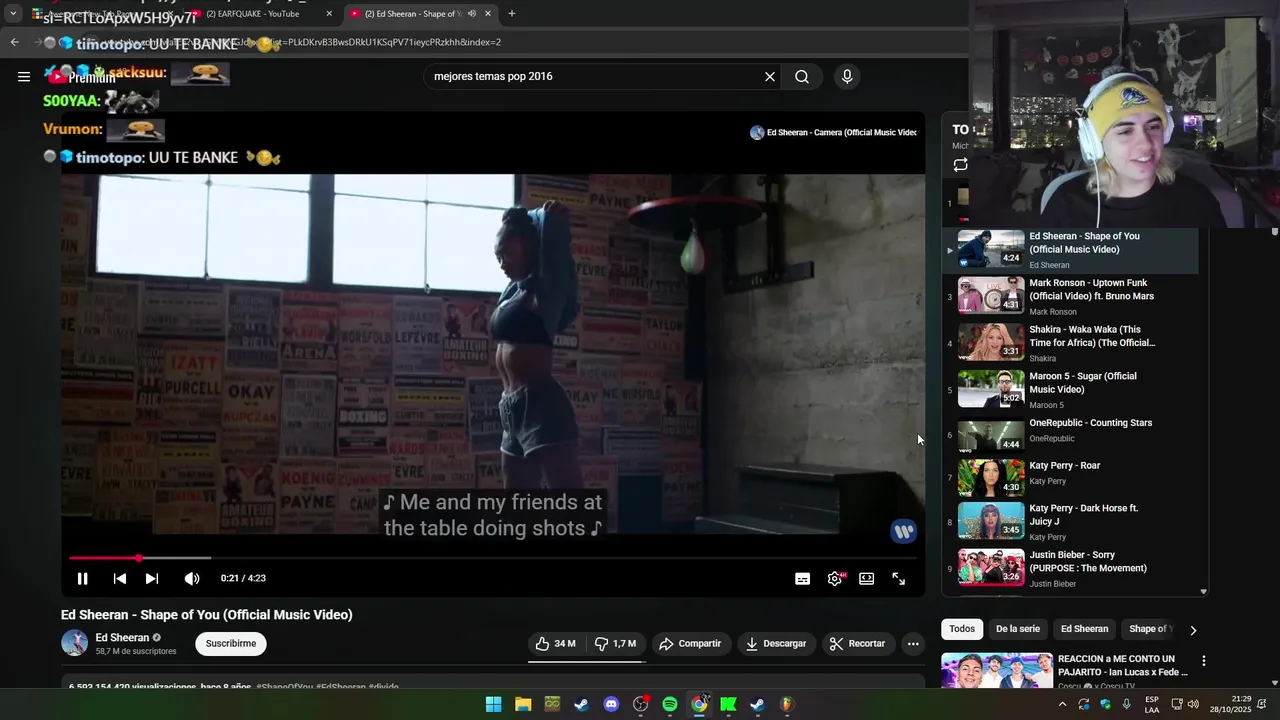Enter fullscreen mode in the player
The height and width of the screenshot is (720, 1280).
point(899,578)
